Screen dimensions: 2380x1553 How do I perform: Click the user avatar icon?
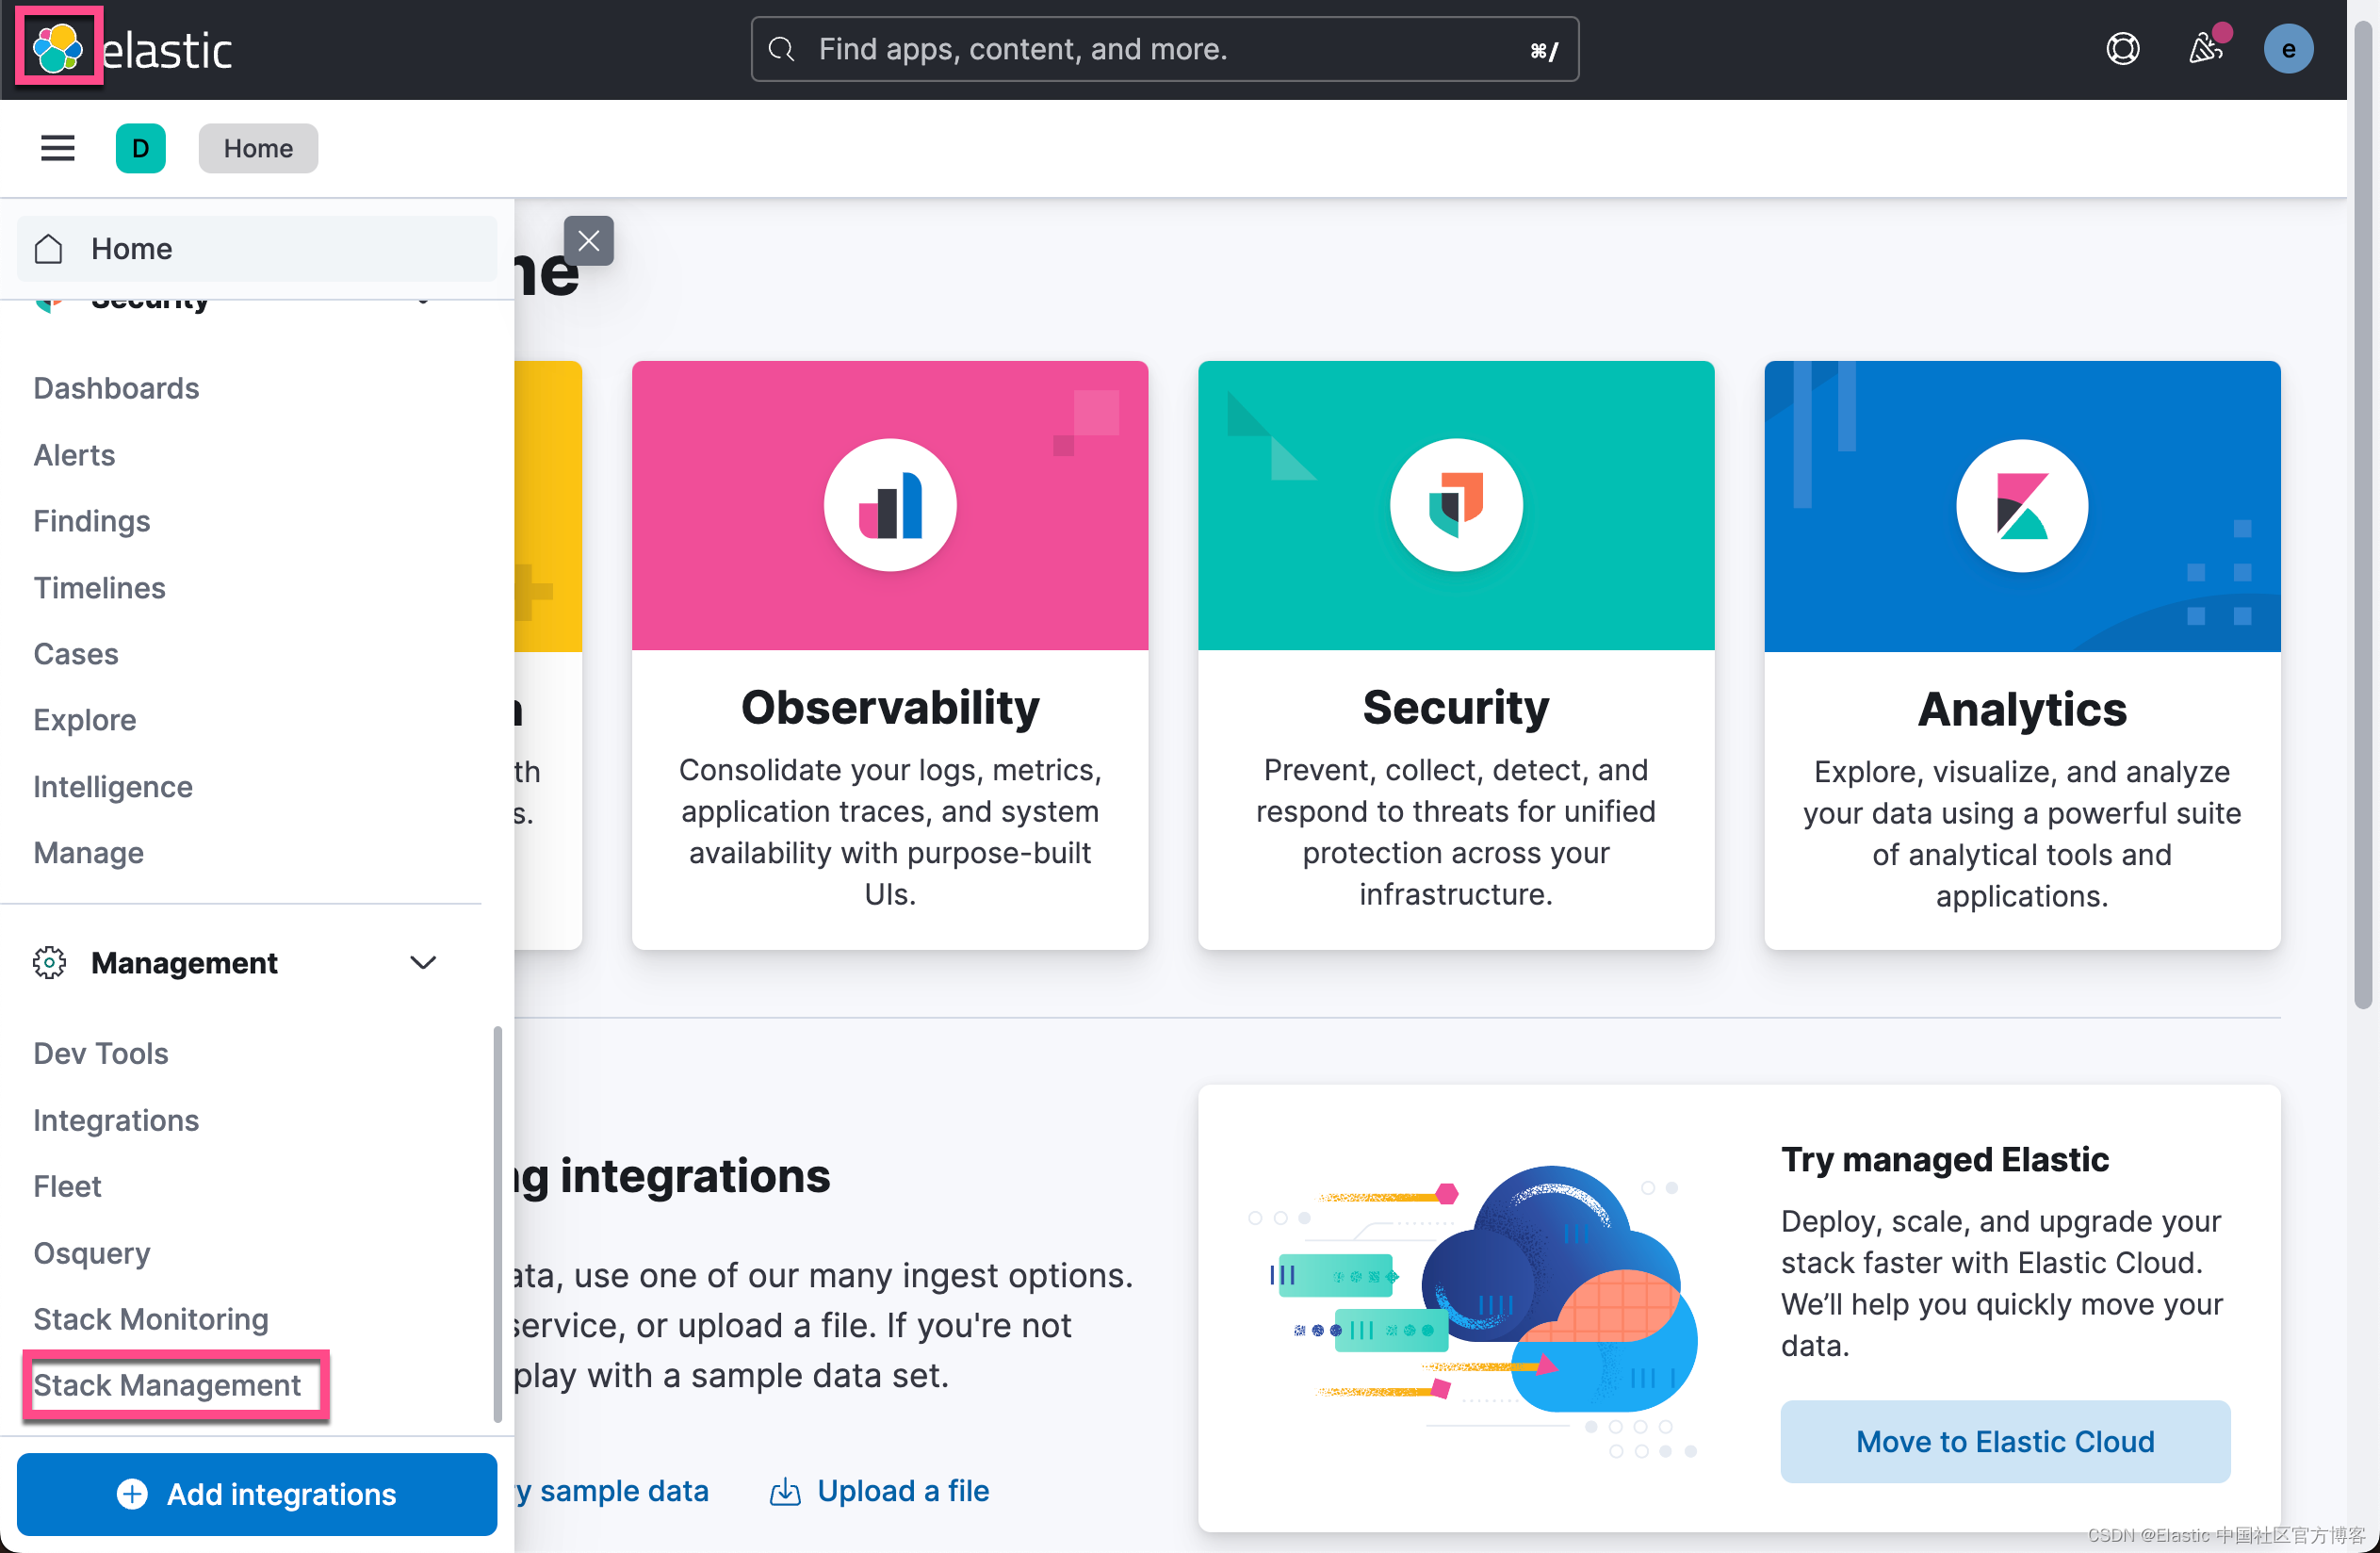2290,49
